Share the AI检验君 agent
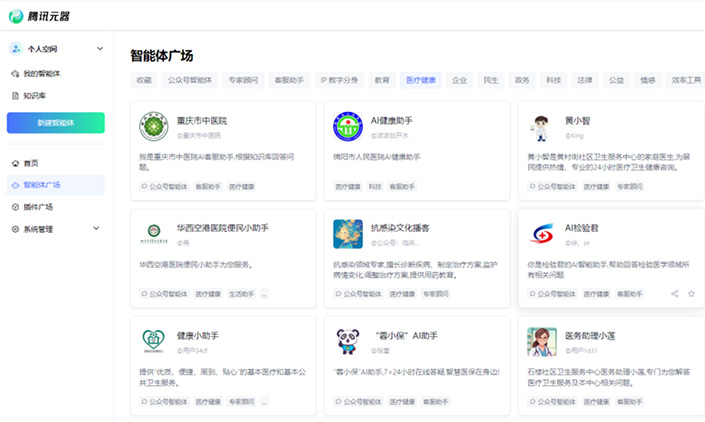This screenshot has width=705, height=422. (675, 294)
